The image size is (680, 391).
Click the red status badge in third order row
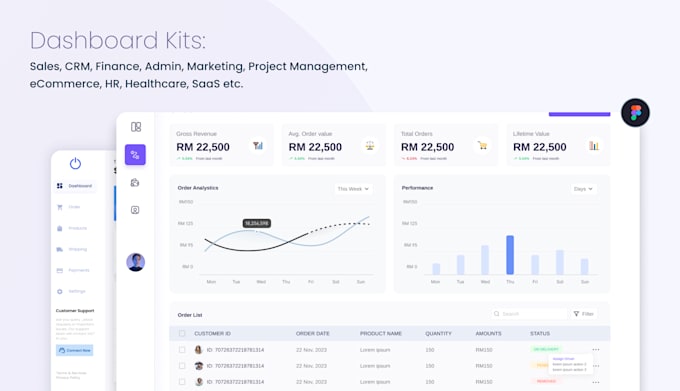click(x=546, y=381)
